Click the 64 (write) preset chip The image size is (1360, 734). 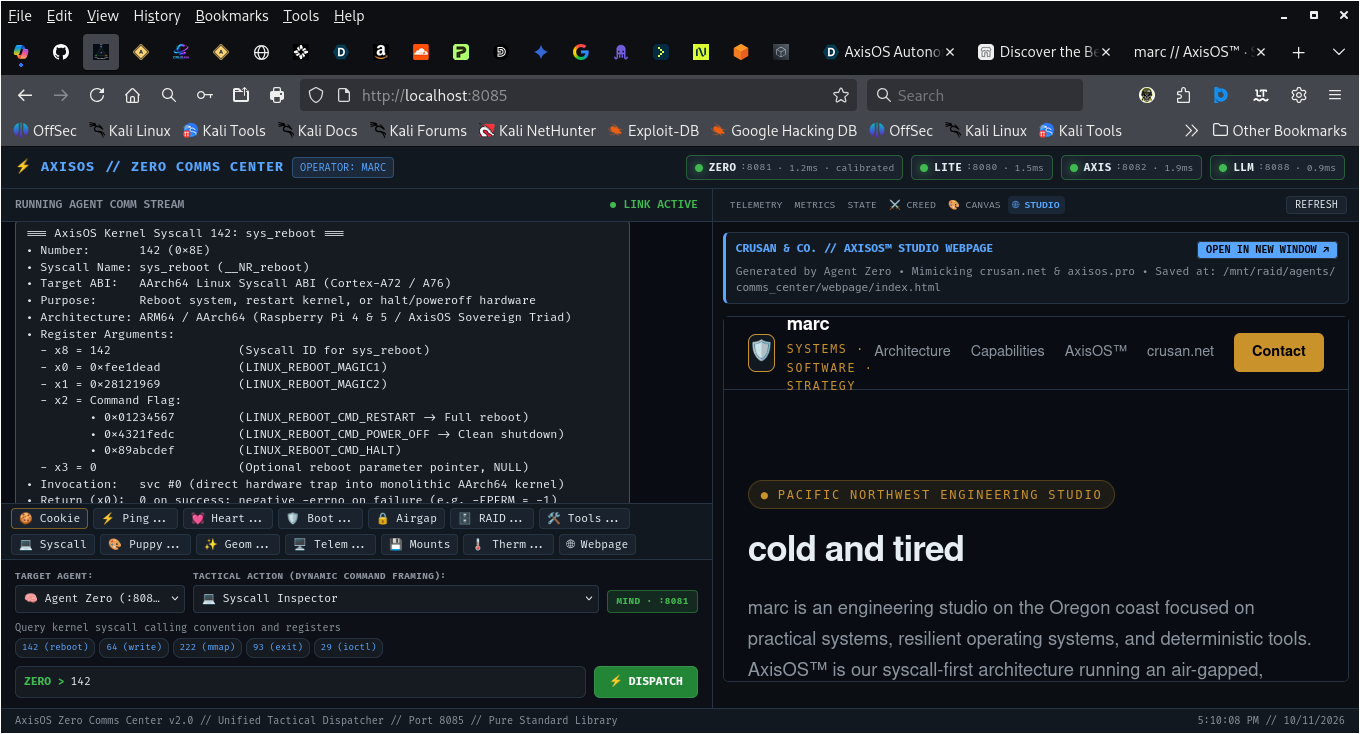coord(133,647)
